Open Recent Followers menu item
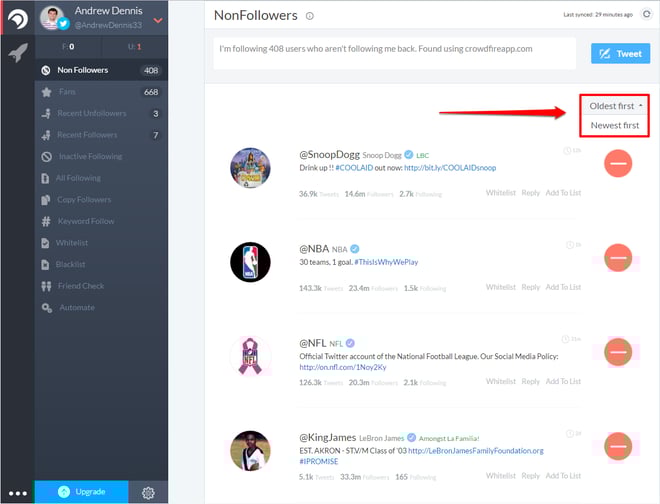 point(101,135)
